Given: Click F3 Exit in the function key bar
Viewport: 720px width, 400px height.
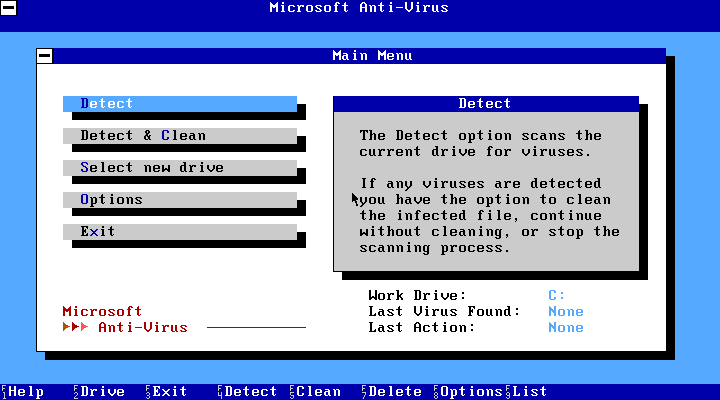Looking at the screenshot, I should pos(167,392).
